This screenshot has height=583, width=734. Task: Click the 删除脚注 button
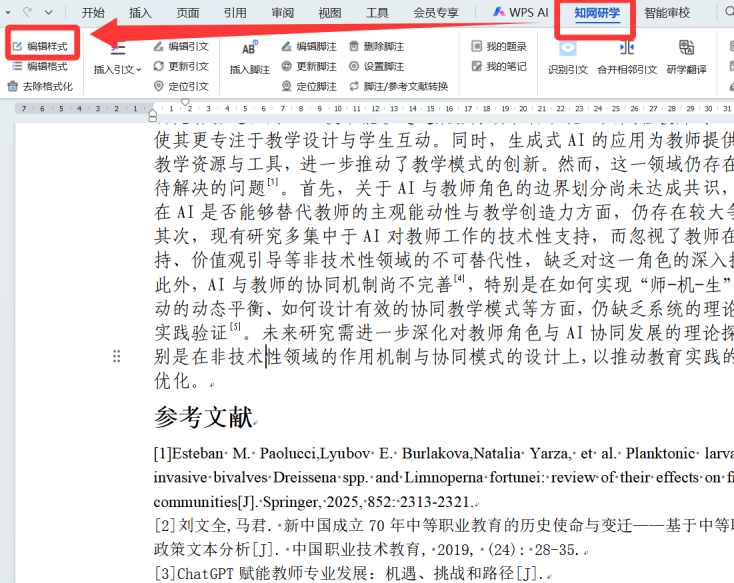(x=376, y=46)
